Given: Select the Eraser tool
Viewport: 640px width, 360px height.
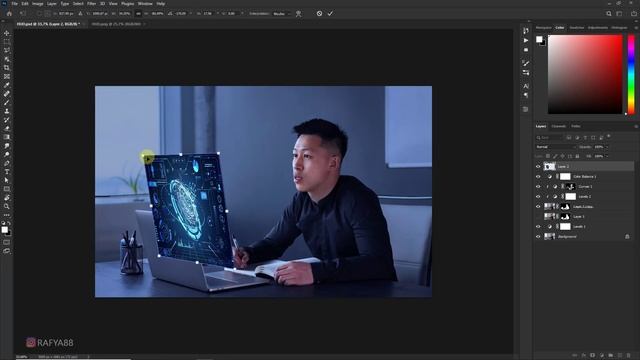Looking at the screenshot, I should [x=7, y=129].
